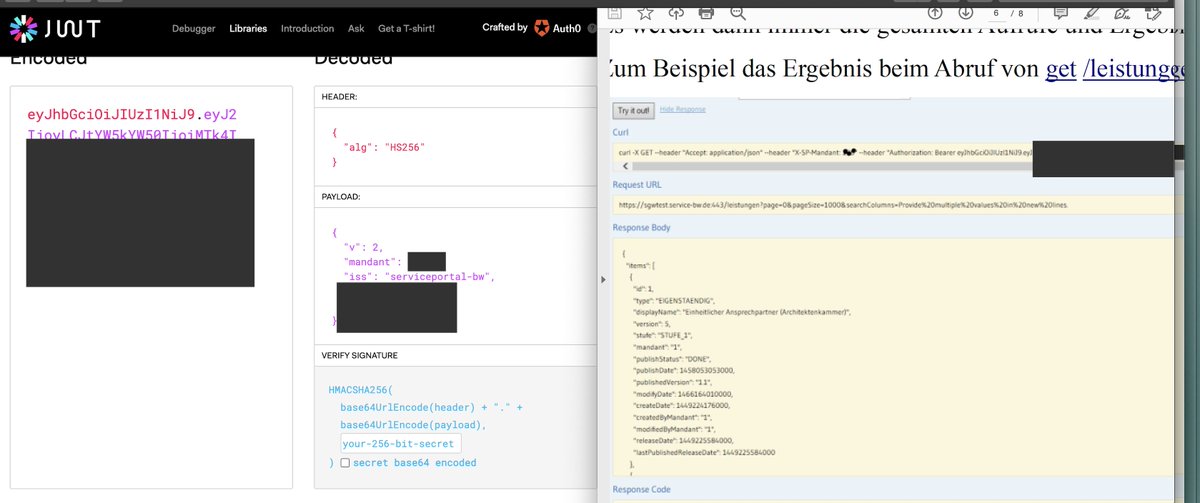This screenshot has width=1200, height=503.
Task: Toggle secret base64 encoded checkbox
Action: tap(345, 463)
